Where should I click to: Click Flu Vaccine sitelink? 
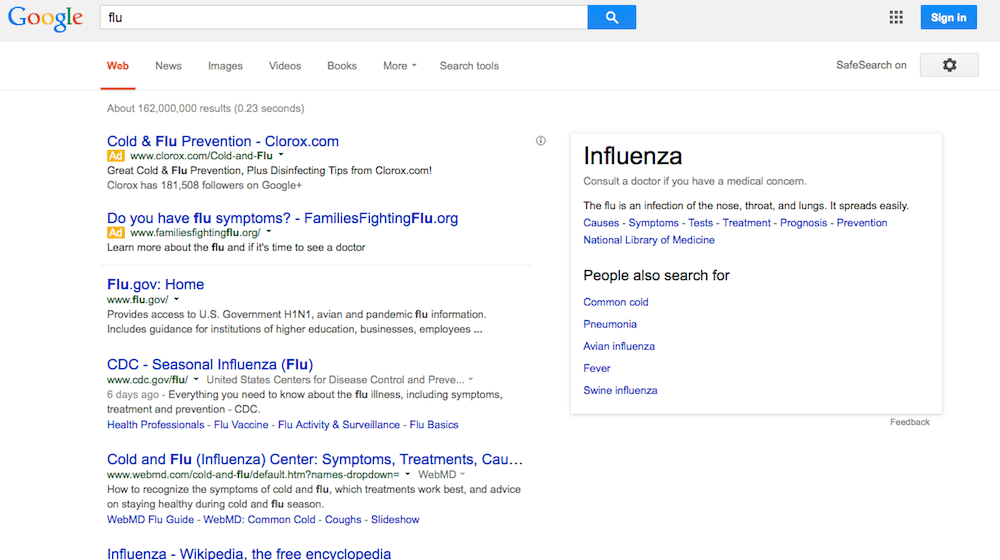coord(241,425)
